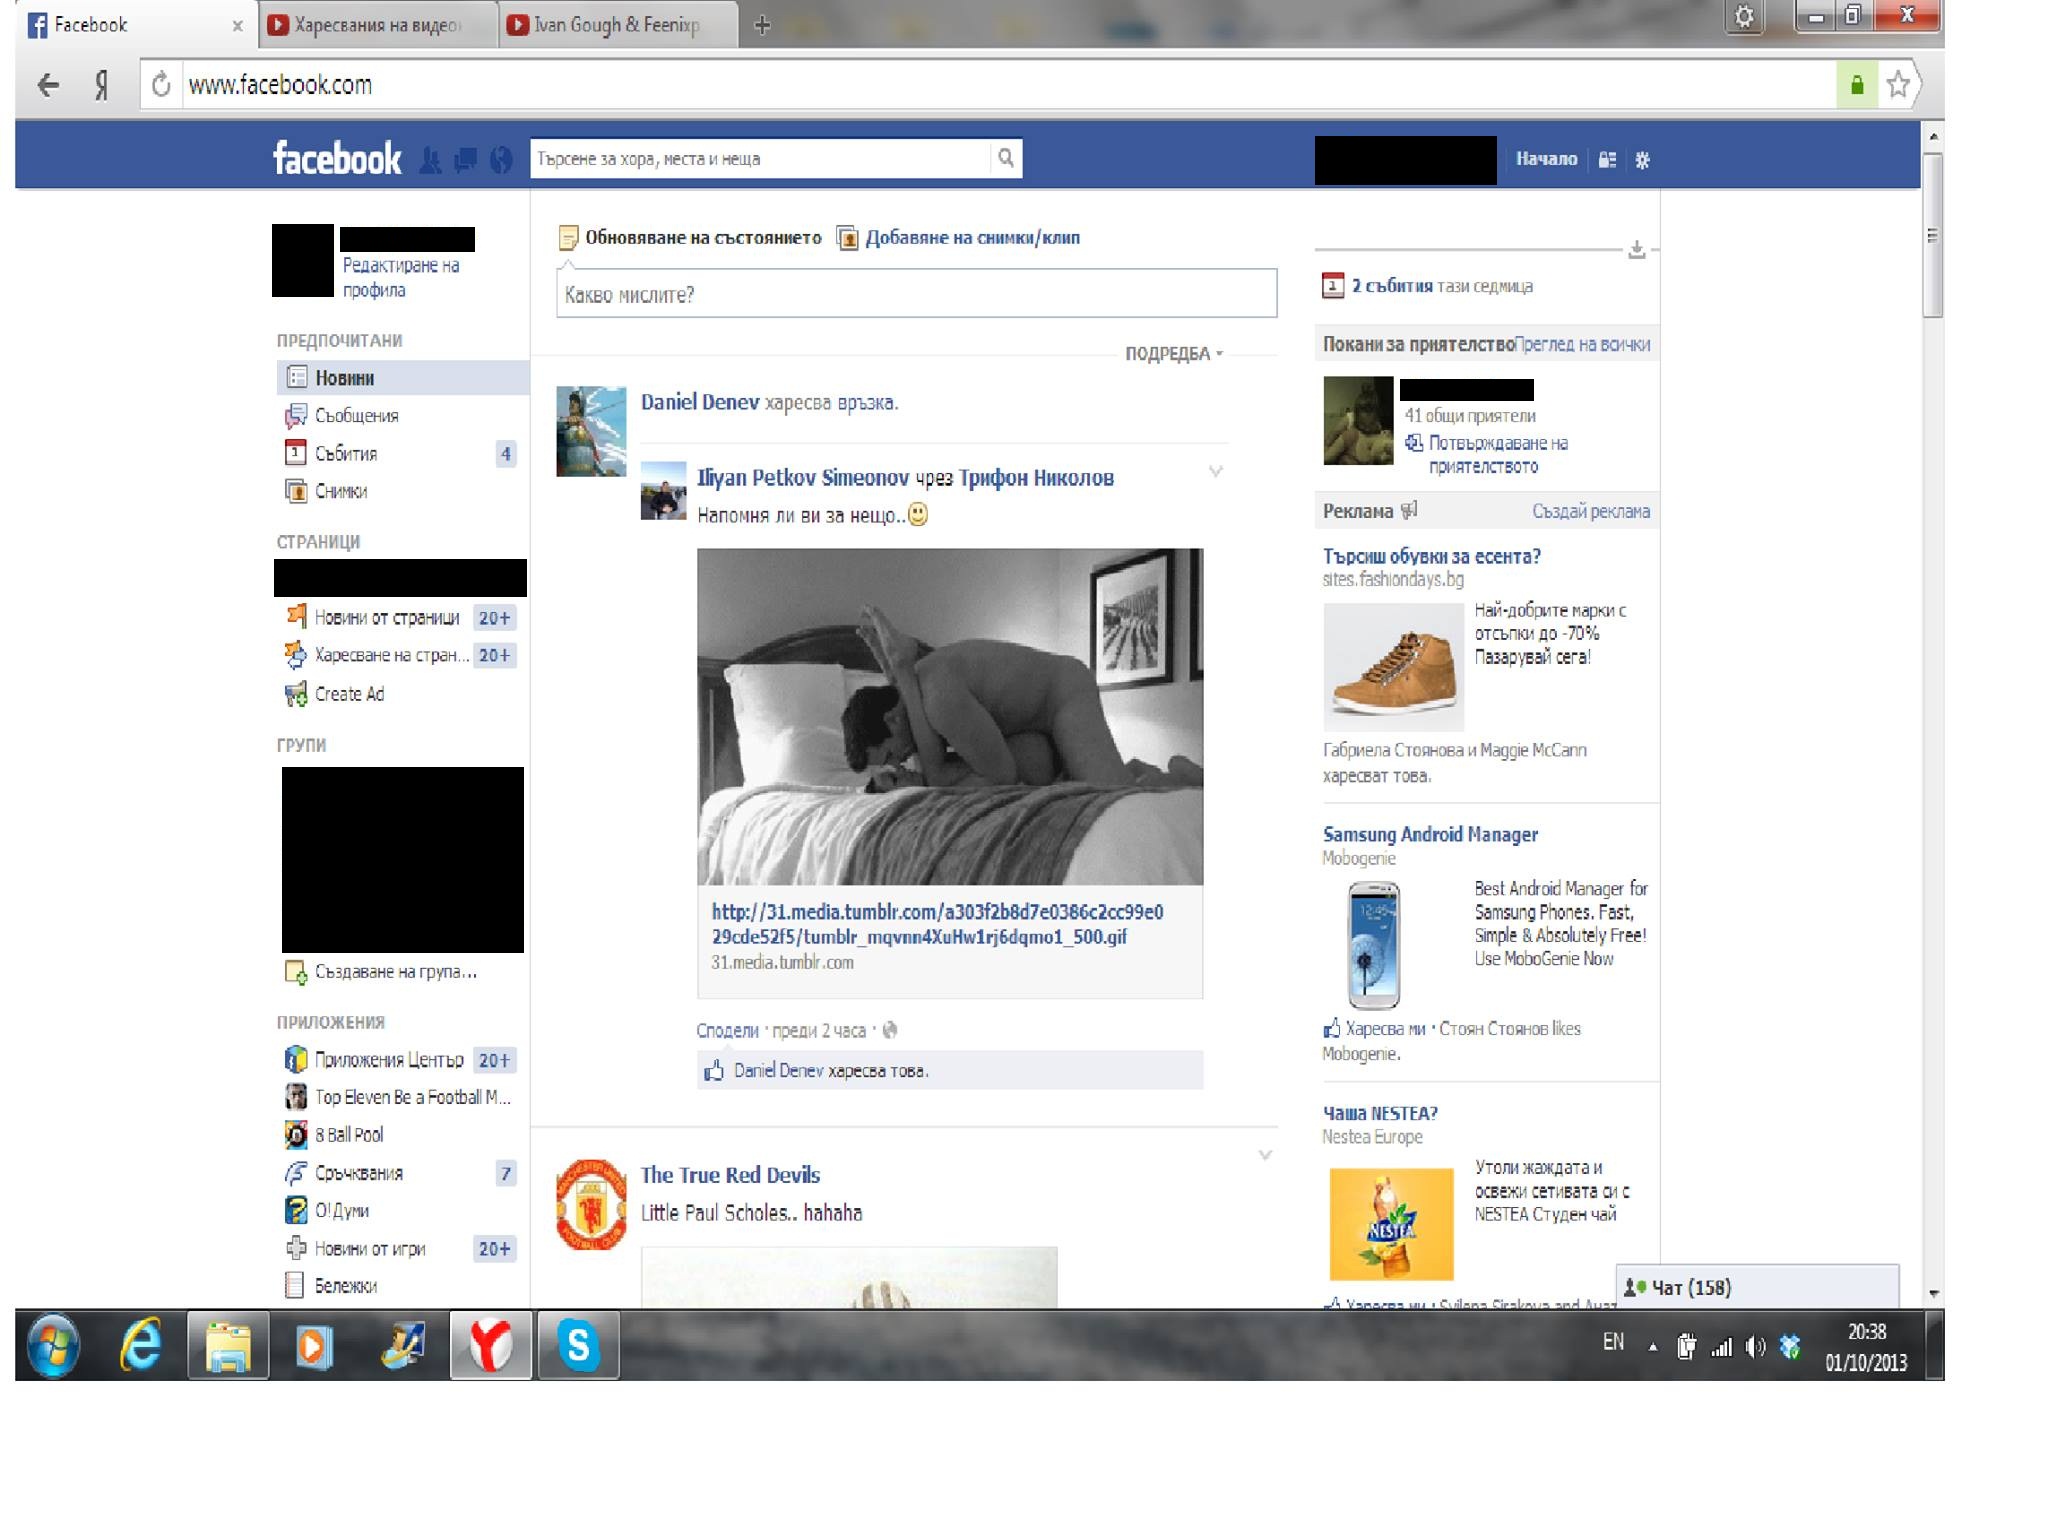Image resolution: width=2048 pixels, height=1536 pixels.
Task: Click the green padlock security icon
Action: click(1857, 85)
